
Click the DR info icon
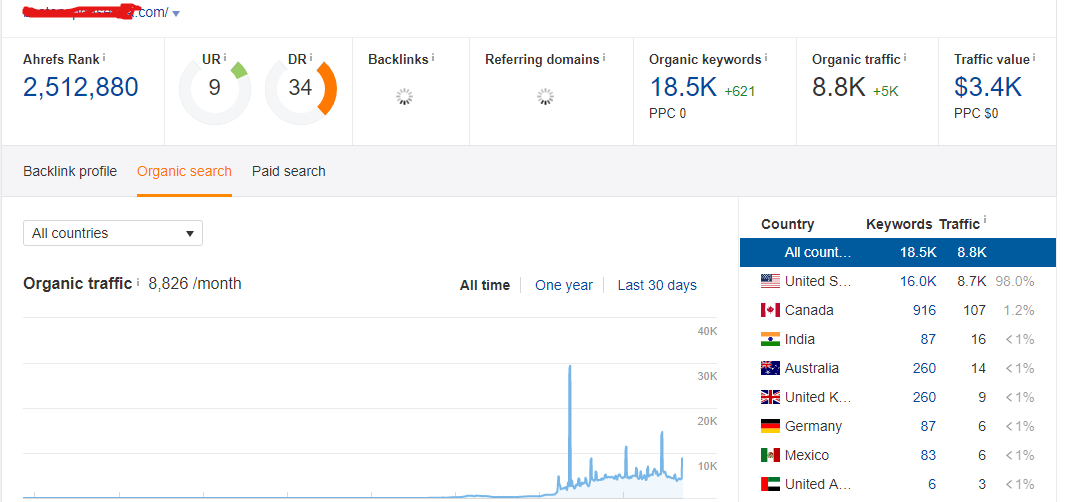(311, 57)
